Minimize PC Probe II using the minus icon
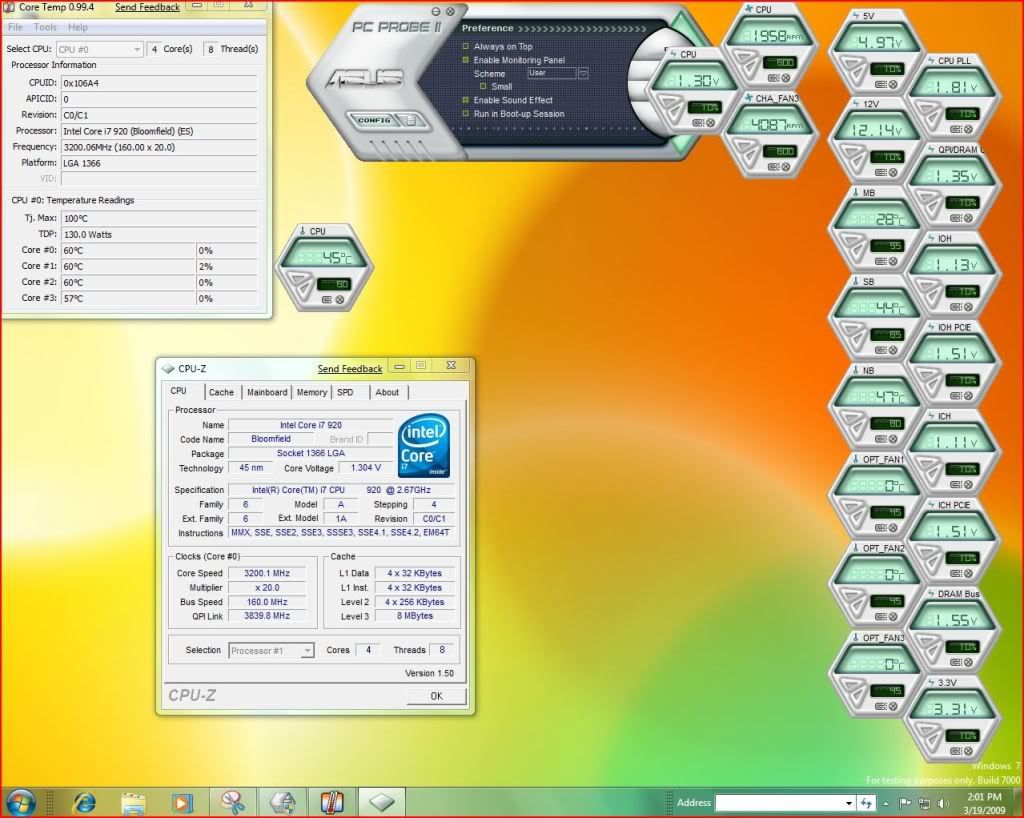The height and width of the screenshot is (818, 1024). 436,12
